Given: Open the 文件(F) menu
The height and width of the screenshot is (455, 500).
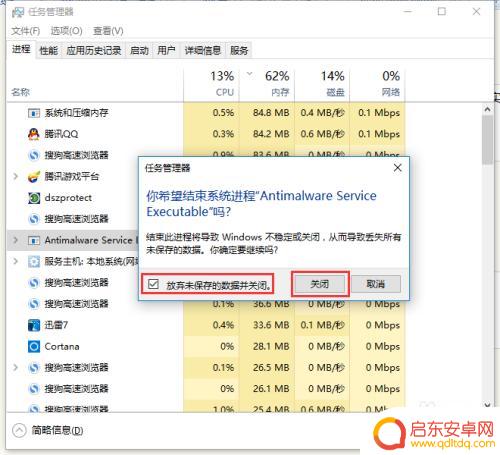Looking at the screenshot, I should (x=26, y=31).
